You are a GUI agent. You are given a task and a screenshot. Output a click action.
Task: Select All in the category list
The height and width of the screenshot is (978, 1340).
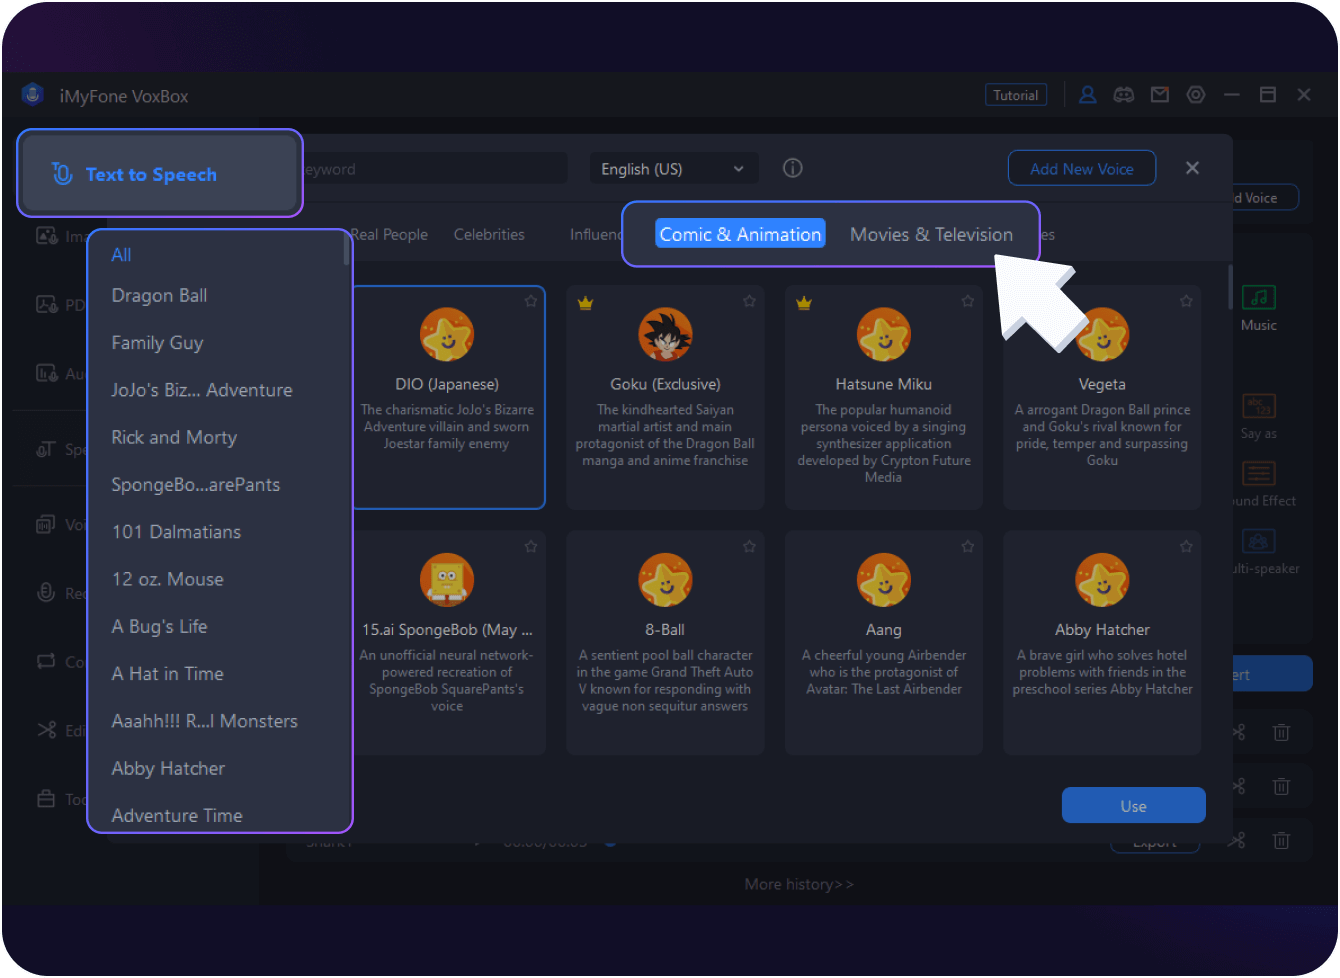(x=121, y=254)
